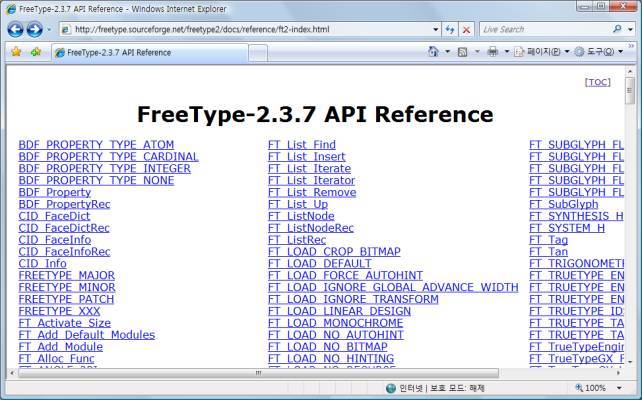This screenshot has height=400, width=642.
Task: Open FT_LOAD_IGNORE_GLOBAL_ADVANCE_WIDTH link
Action: [393, 287]
